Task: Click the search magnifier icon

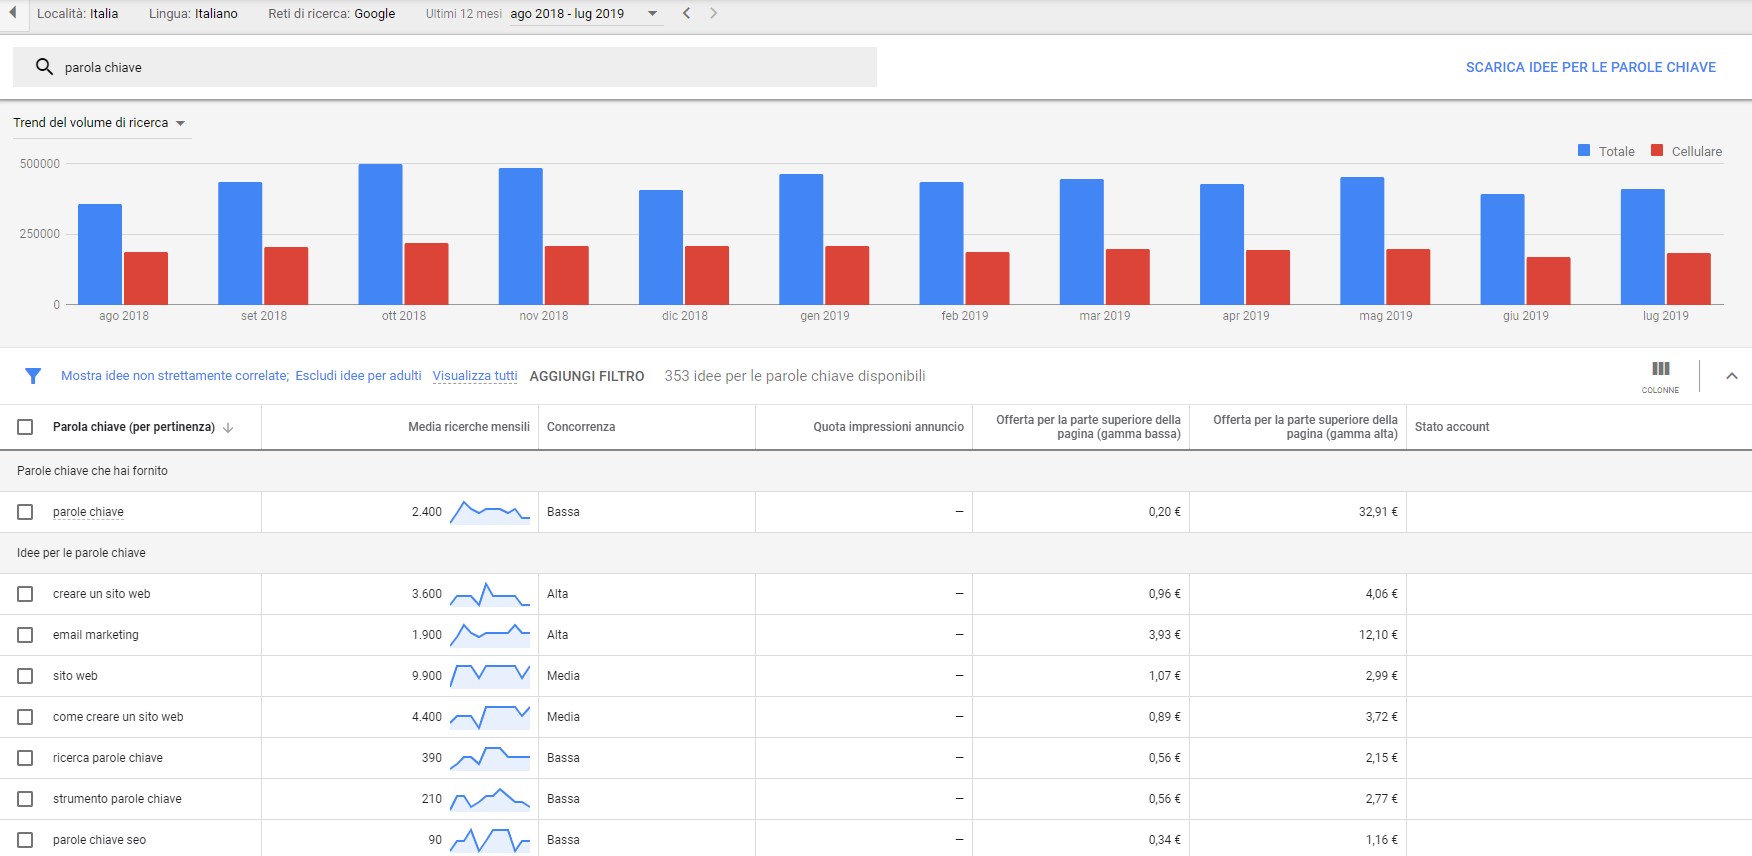Action: 44,67
